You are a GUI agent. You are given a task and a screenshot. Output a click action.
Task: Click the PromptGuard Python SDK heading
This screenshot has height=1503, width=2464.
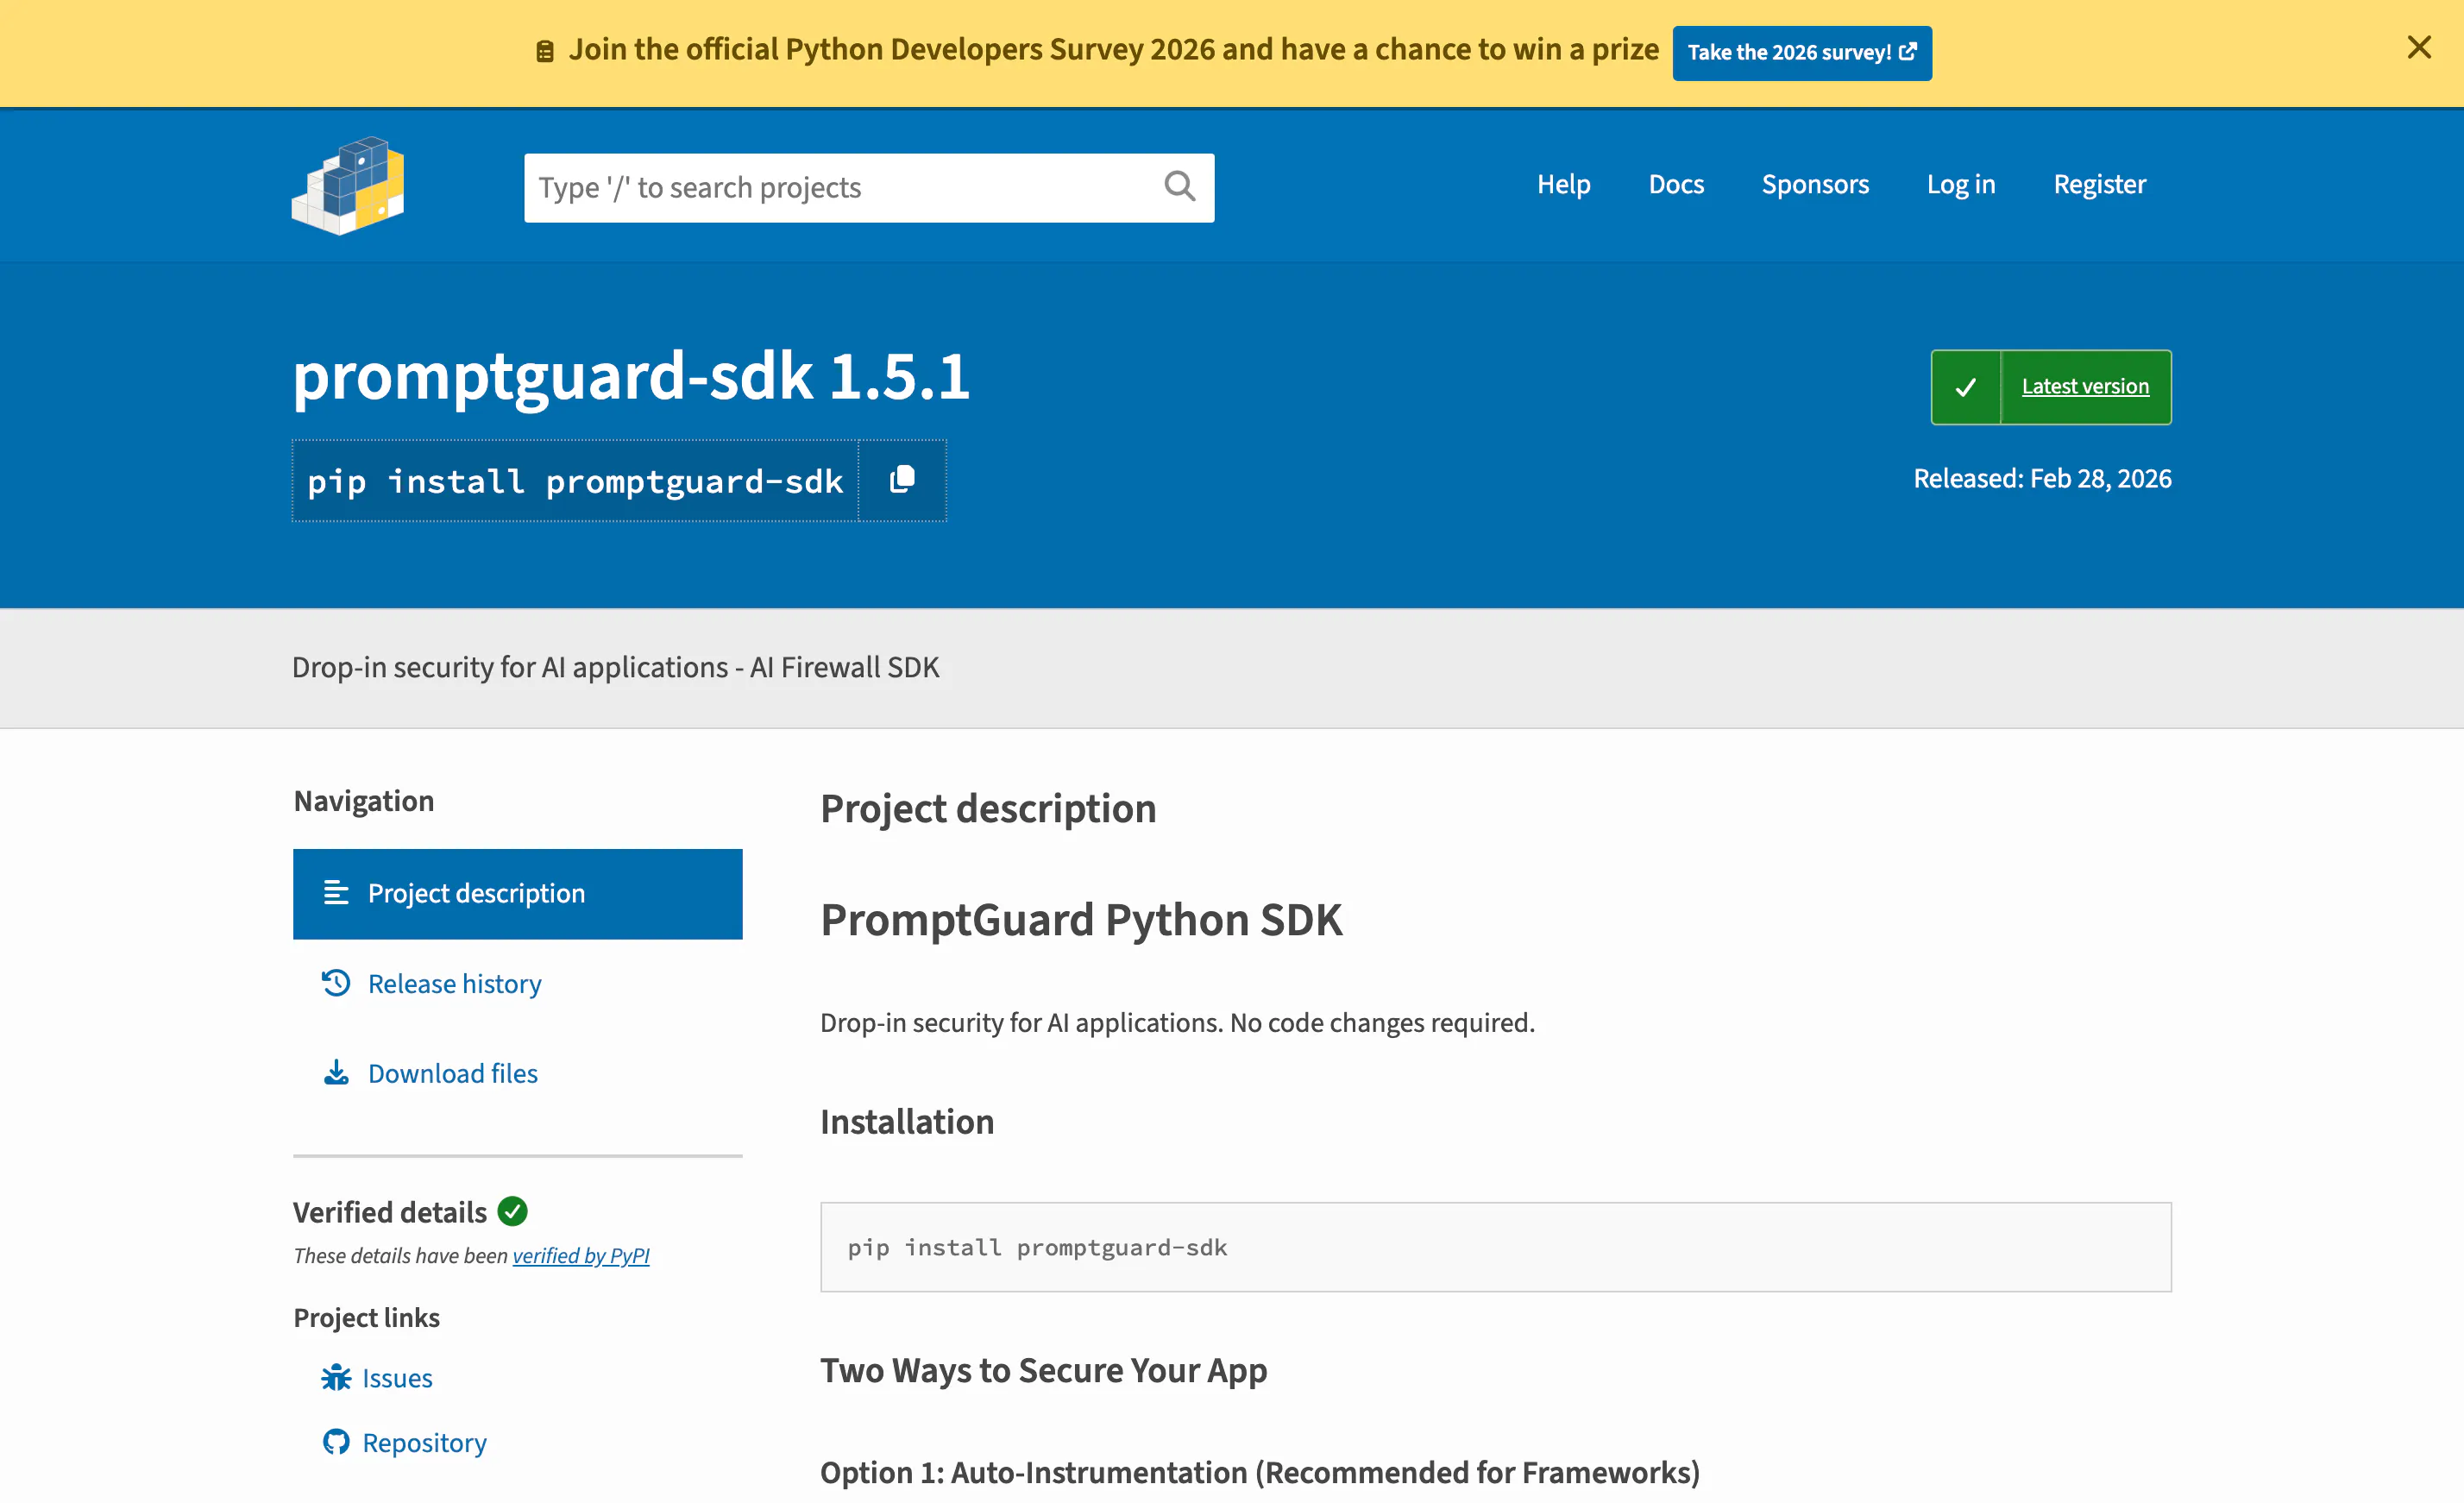pyautogui.click(x=1081, y=920)
